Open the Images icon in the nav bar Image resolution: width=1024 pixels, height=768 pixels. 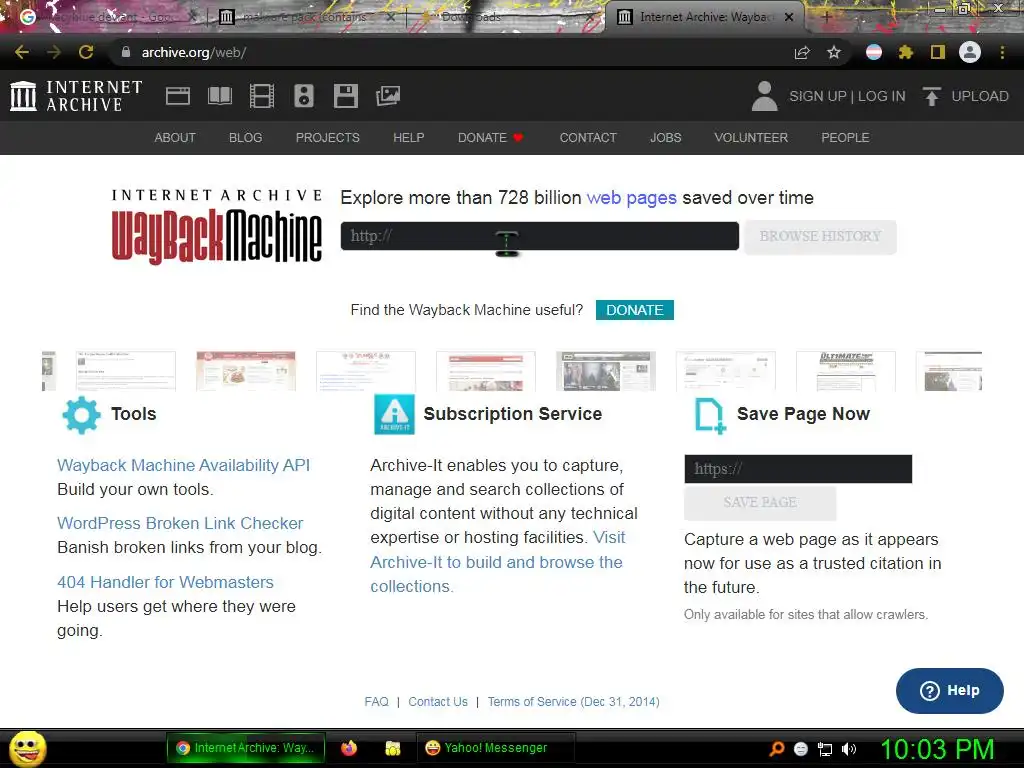click(x=388, y=96)
